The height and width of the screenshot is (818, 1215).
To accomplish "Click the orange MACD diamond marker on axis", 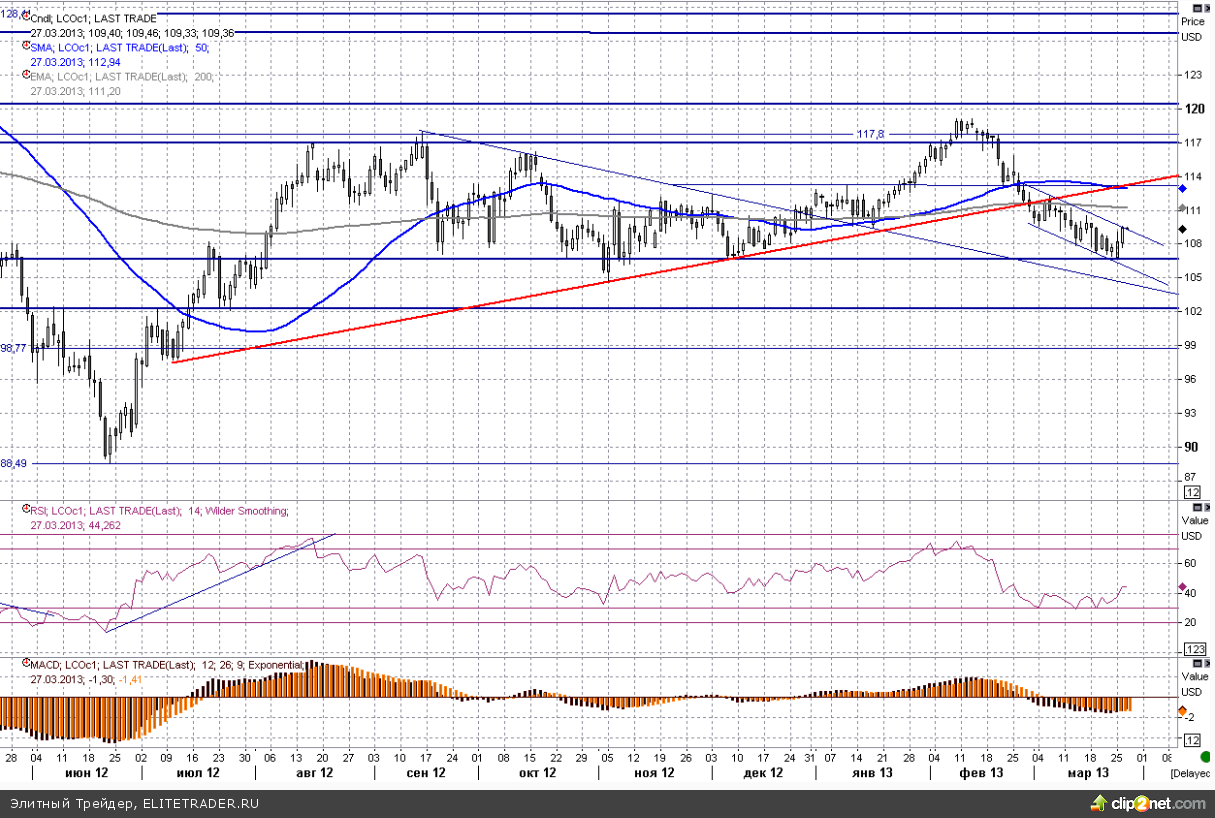I will click(x=1182, y=711).
